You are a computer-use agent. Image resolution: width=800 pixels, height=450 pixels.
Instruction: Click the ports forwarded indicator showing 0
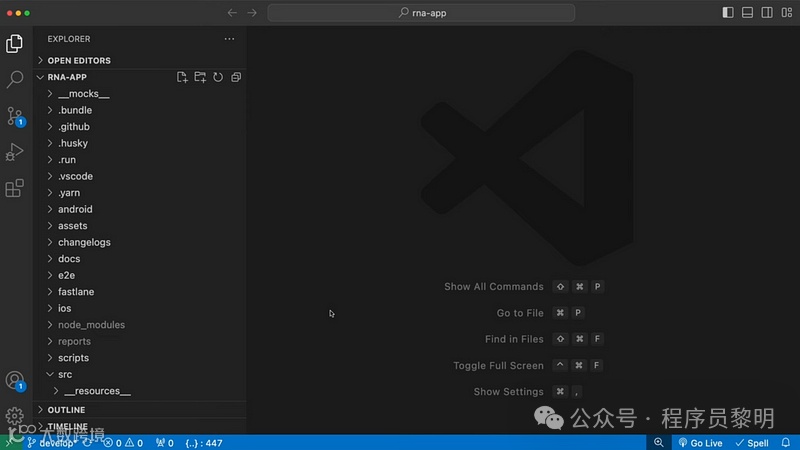coord(165,443)
